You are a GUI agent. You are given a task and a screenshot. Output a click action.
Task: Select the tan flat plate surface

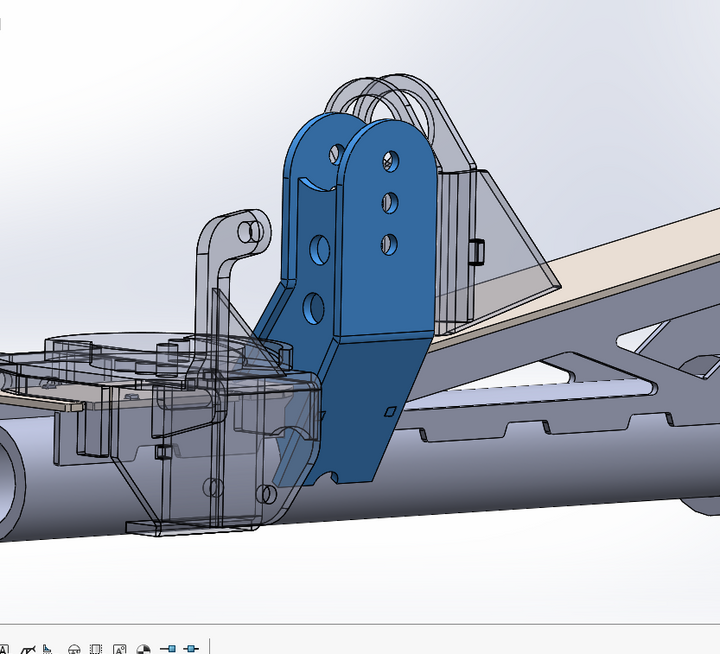coord(620,262)
